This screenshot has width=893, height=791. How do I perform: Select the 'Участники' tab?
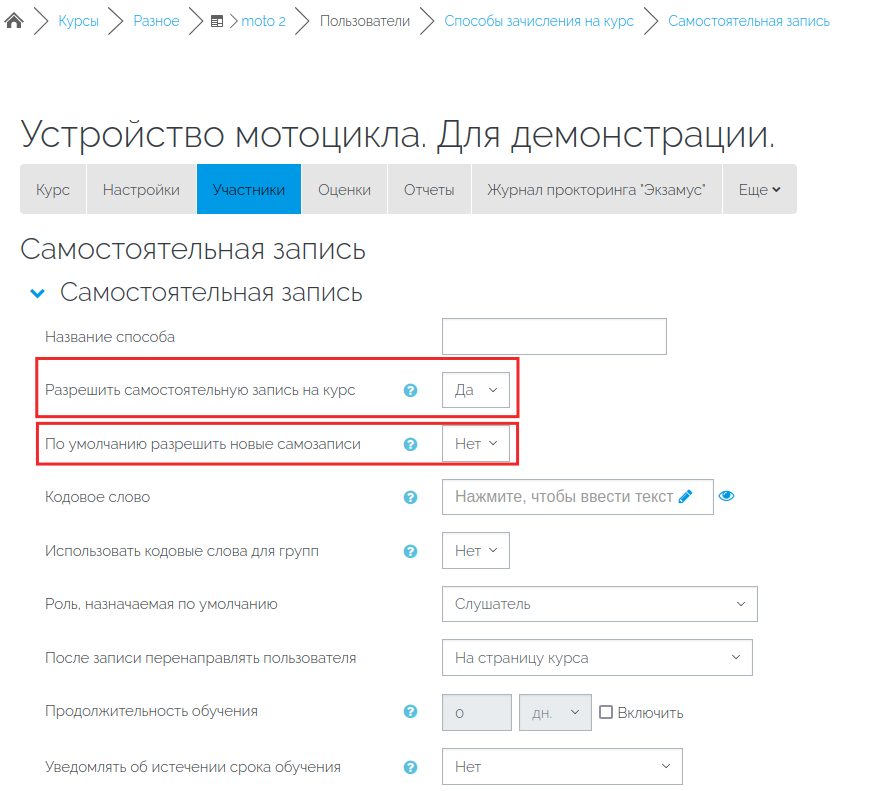click(x=249, y=190)
